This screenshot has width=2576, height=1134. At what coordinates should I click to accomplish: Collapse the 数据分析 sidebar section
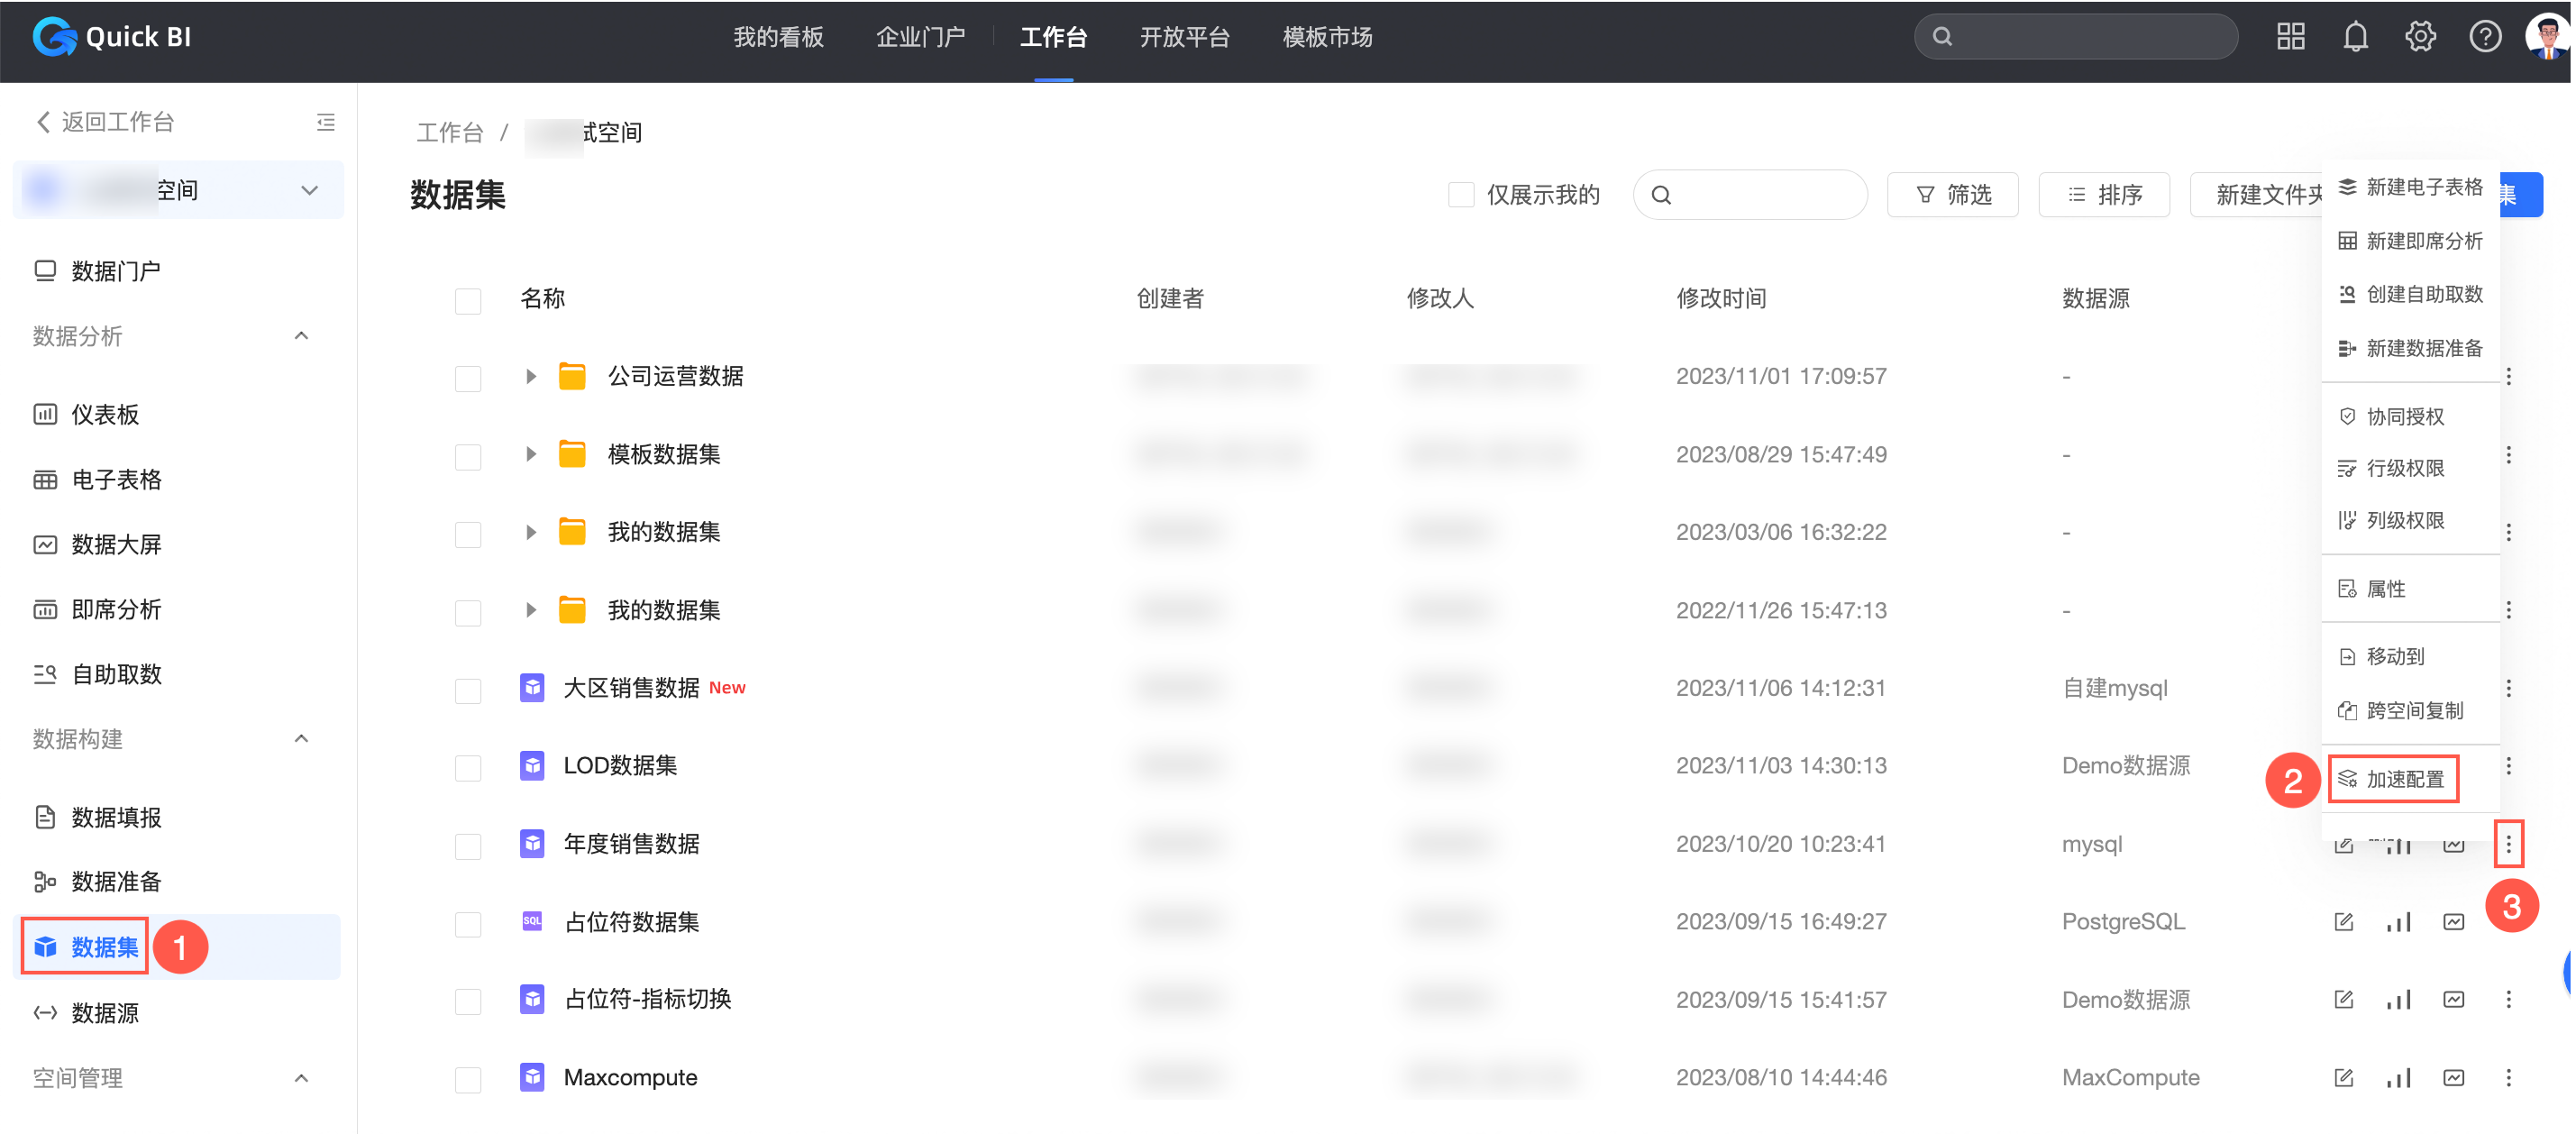click(x=301, y=336)
